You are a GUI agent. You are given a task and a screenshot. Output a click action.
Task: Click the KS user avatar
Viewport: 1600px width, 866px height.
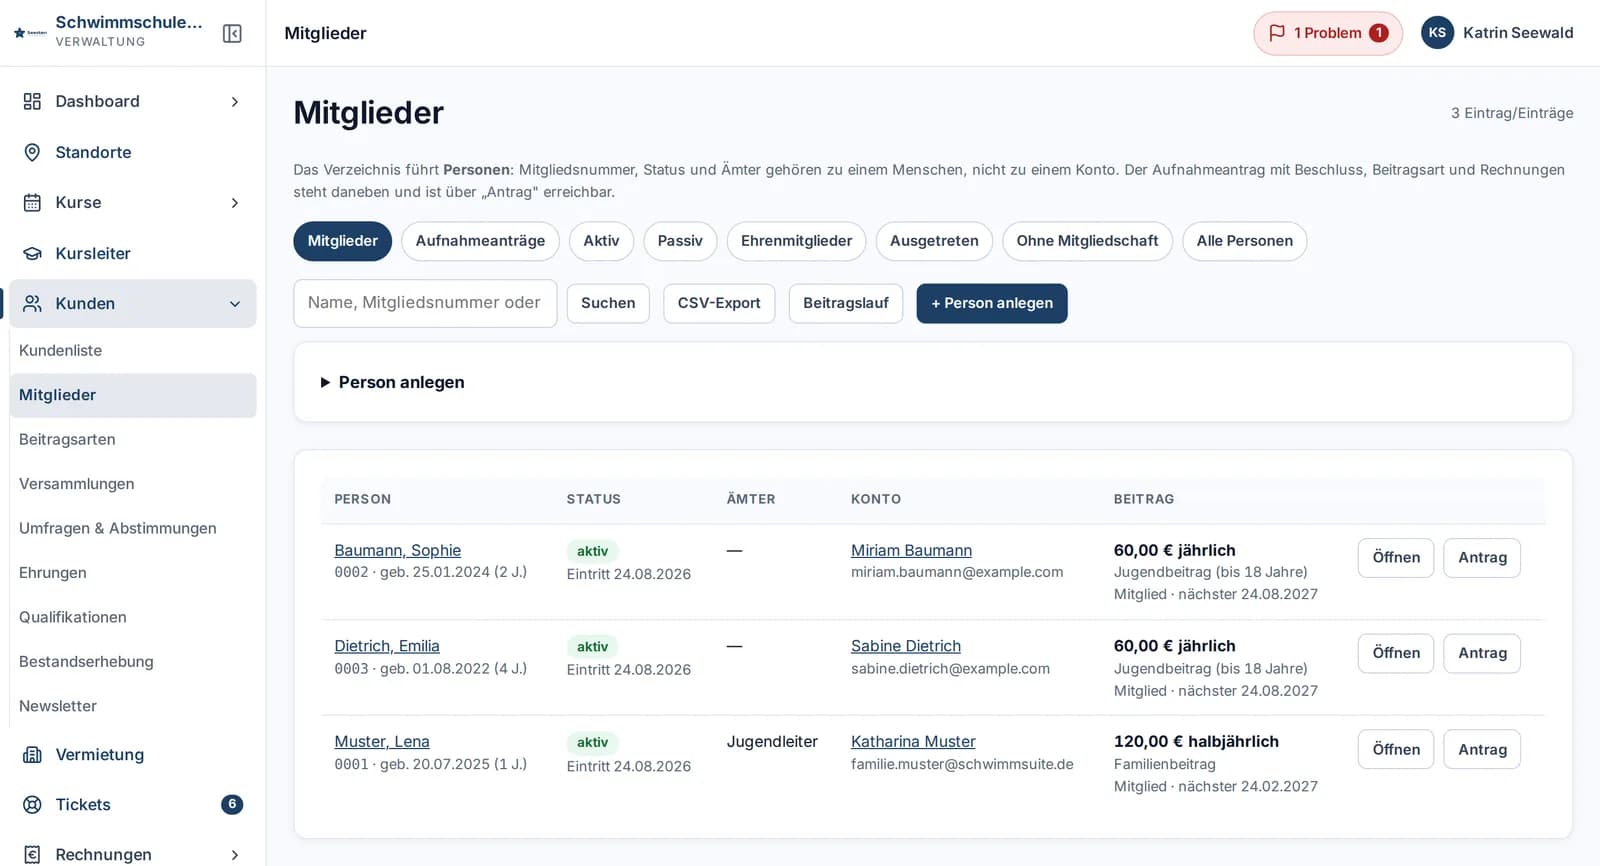click(1437, 33)
